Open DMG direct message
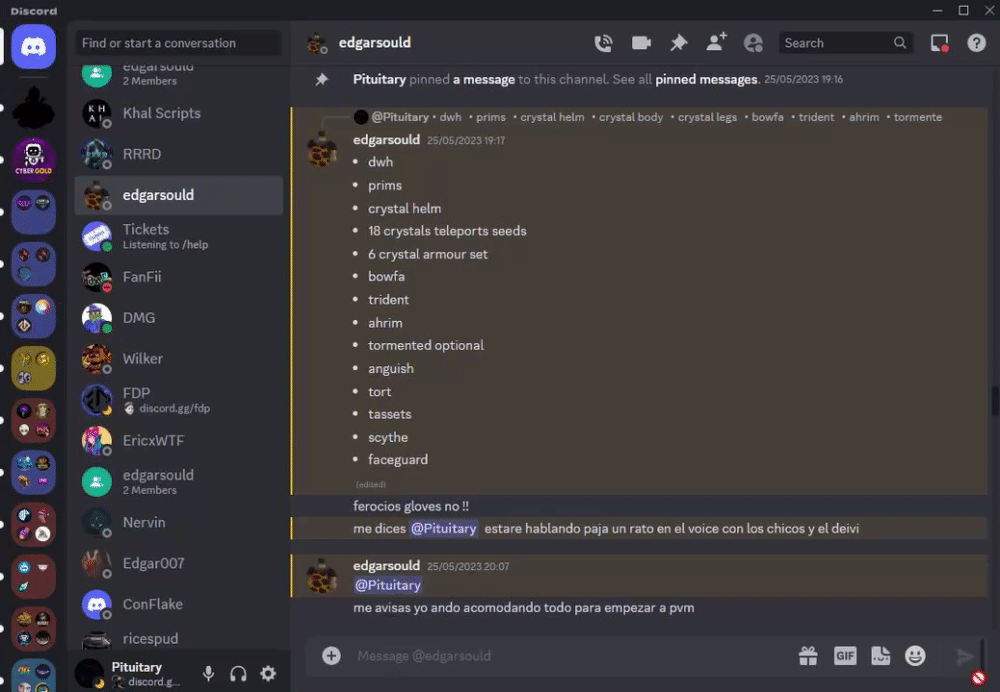This screenshot has width=1000, height=692. [x=179, y=318]
